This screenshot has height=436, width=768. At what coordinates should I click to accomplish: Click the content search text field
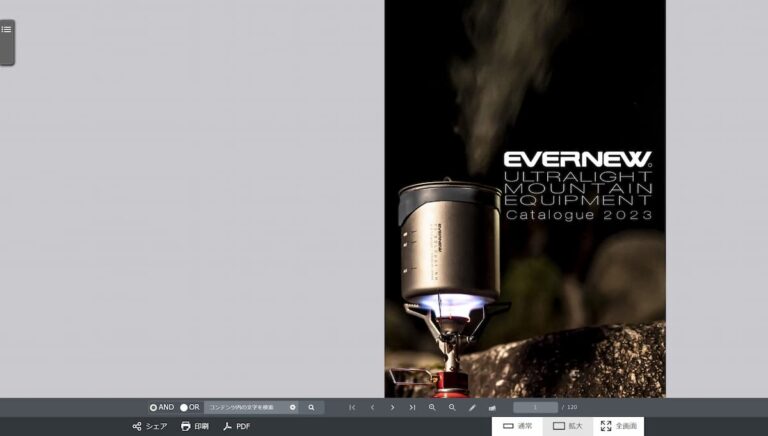coord(245,408)
